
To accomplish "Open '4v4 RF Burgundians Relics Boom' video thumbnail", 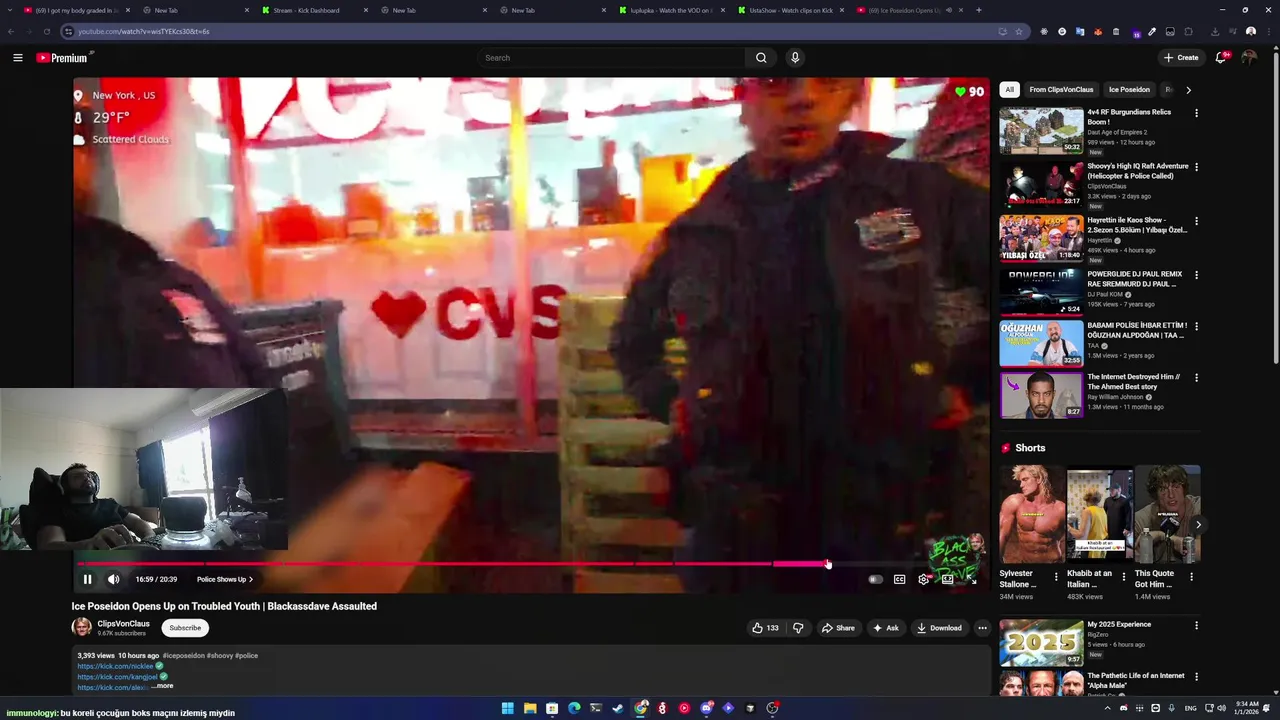I will (1041, 130).
